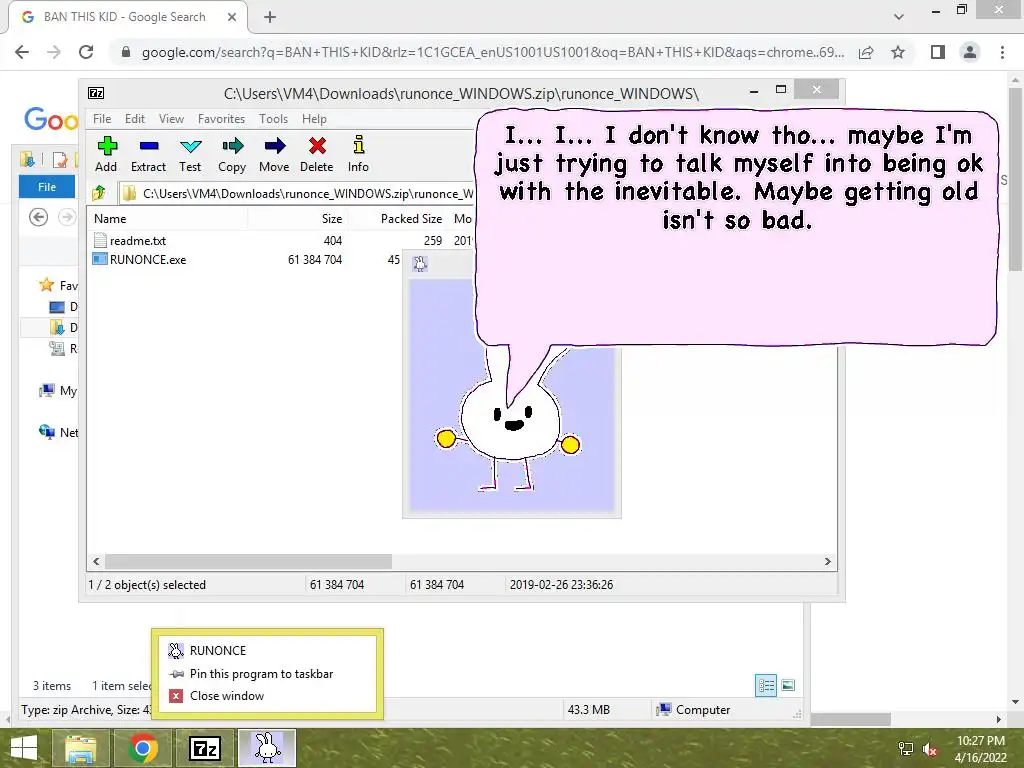Open a new Chrome tab
Image resolution: width=1024 pixels, height=768 pixels.
tap(270, 17)
